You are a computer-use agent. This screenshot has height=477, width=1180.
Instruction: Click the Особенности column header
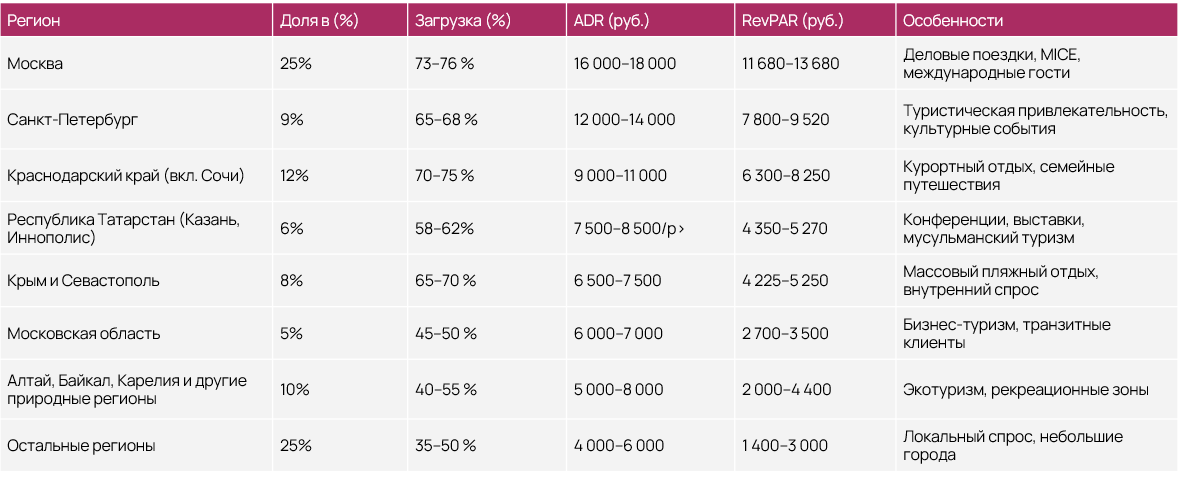pos(953,21)
